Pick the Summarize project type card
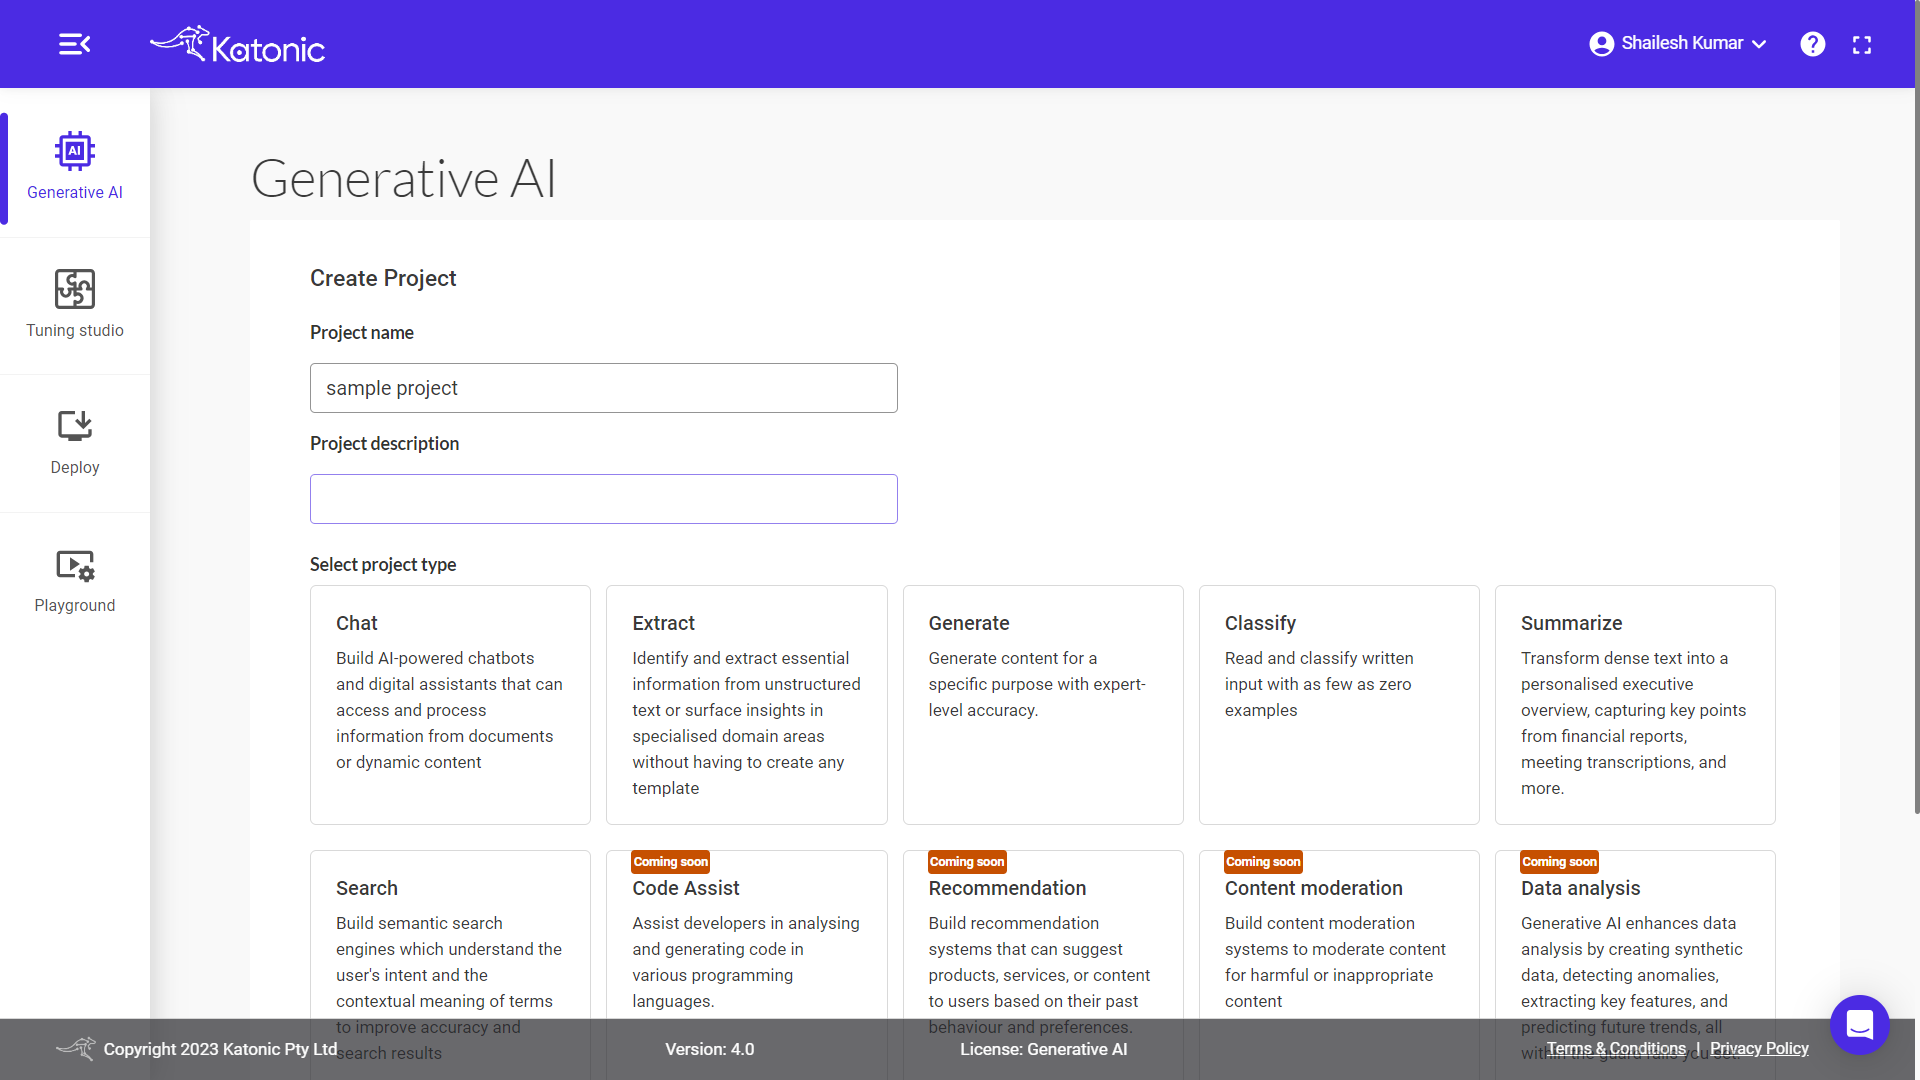This screenshot has height=1080, width=1920. pos(1635,705)
